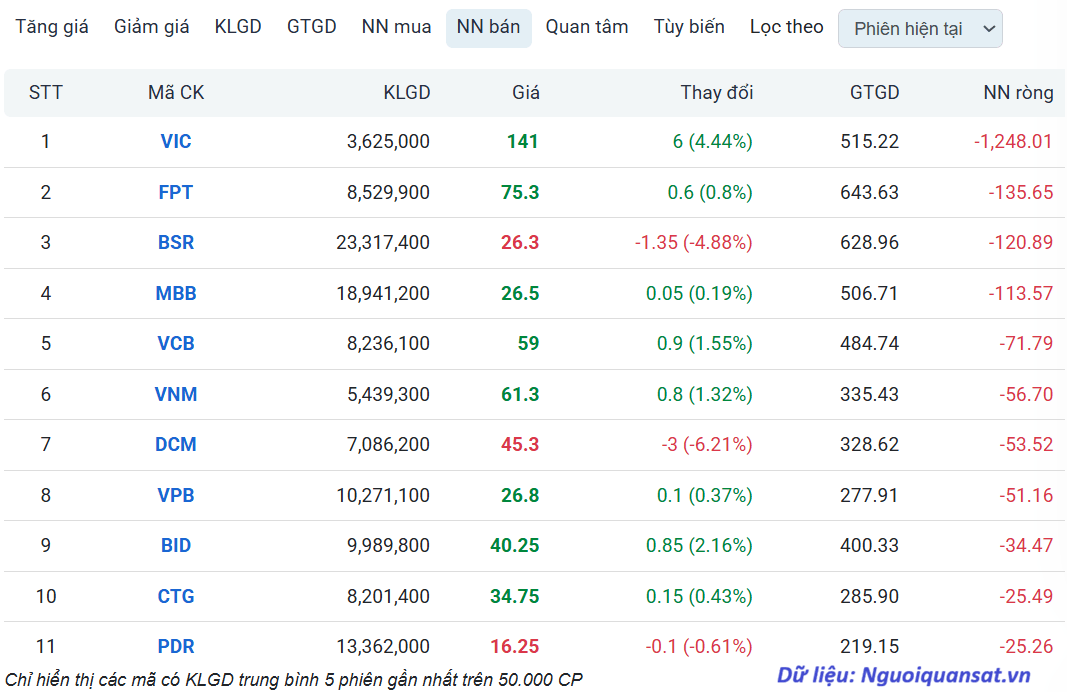Select the price cell 26.5

pyautogui.click(x=520, y=293)
